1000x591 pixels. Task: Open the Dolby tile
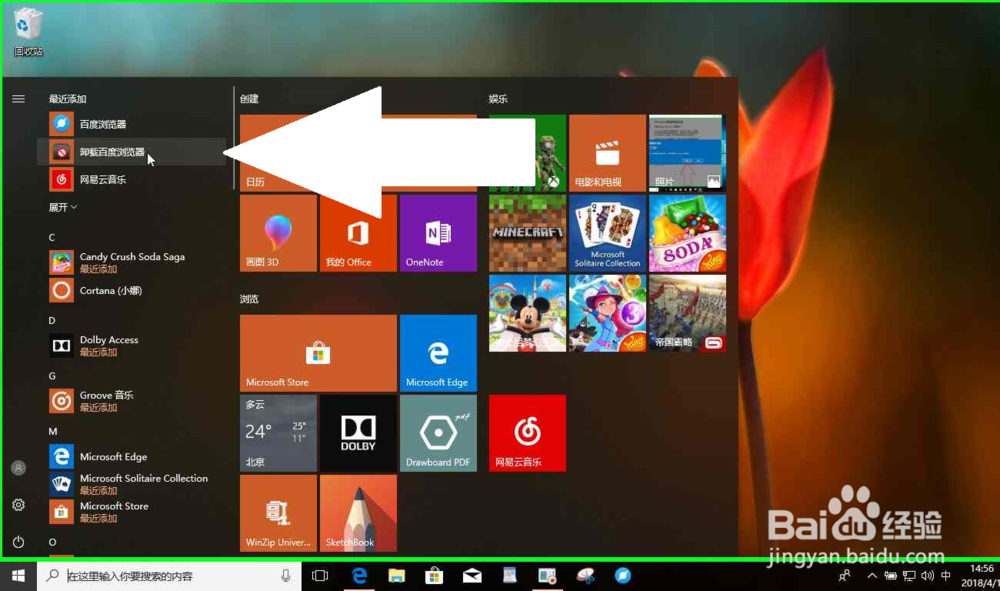[358, 433]
